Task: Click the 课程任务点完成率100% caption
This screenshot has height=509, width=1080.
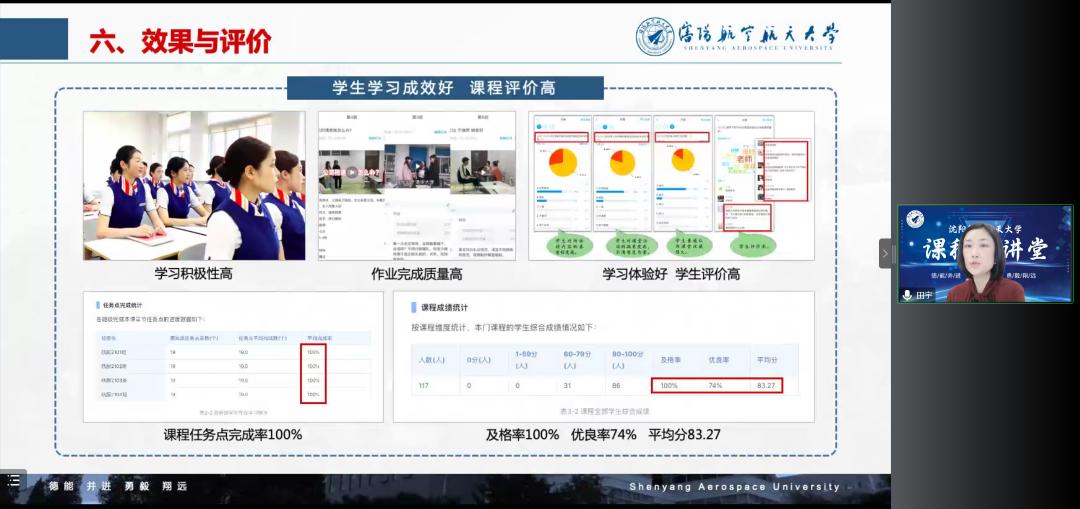Action: pos(233,435)
